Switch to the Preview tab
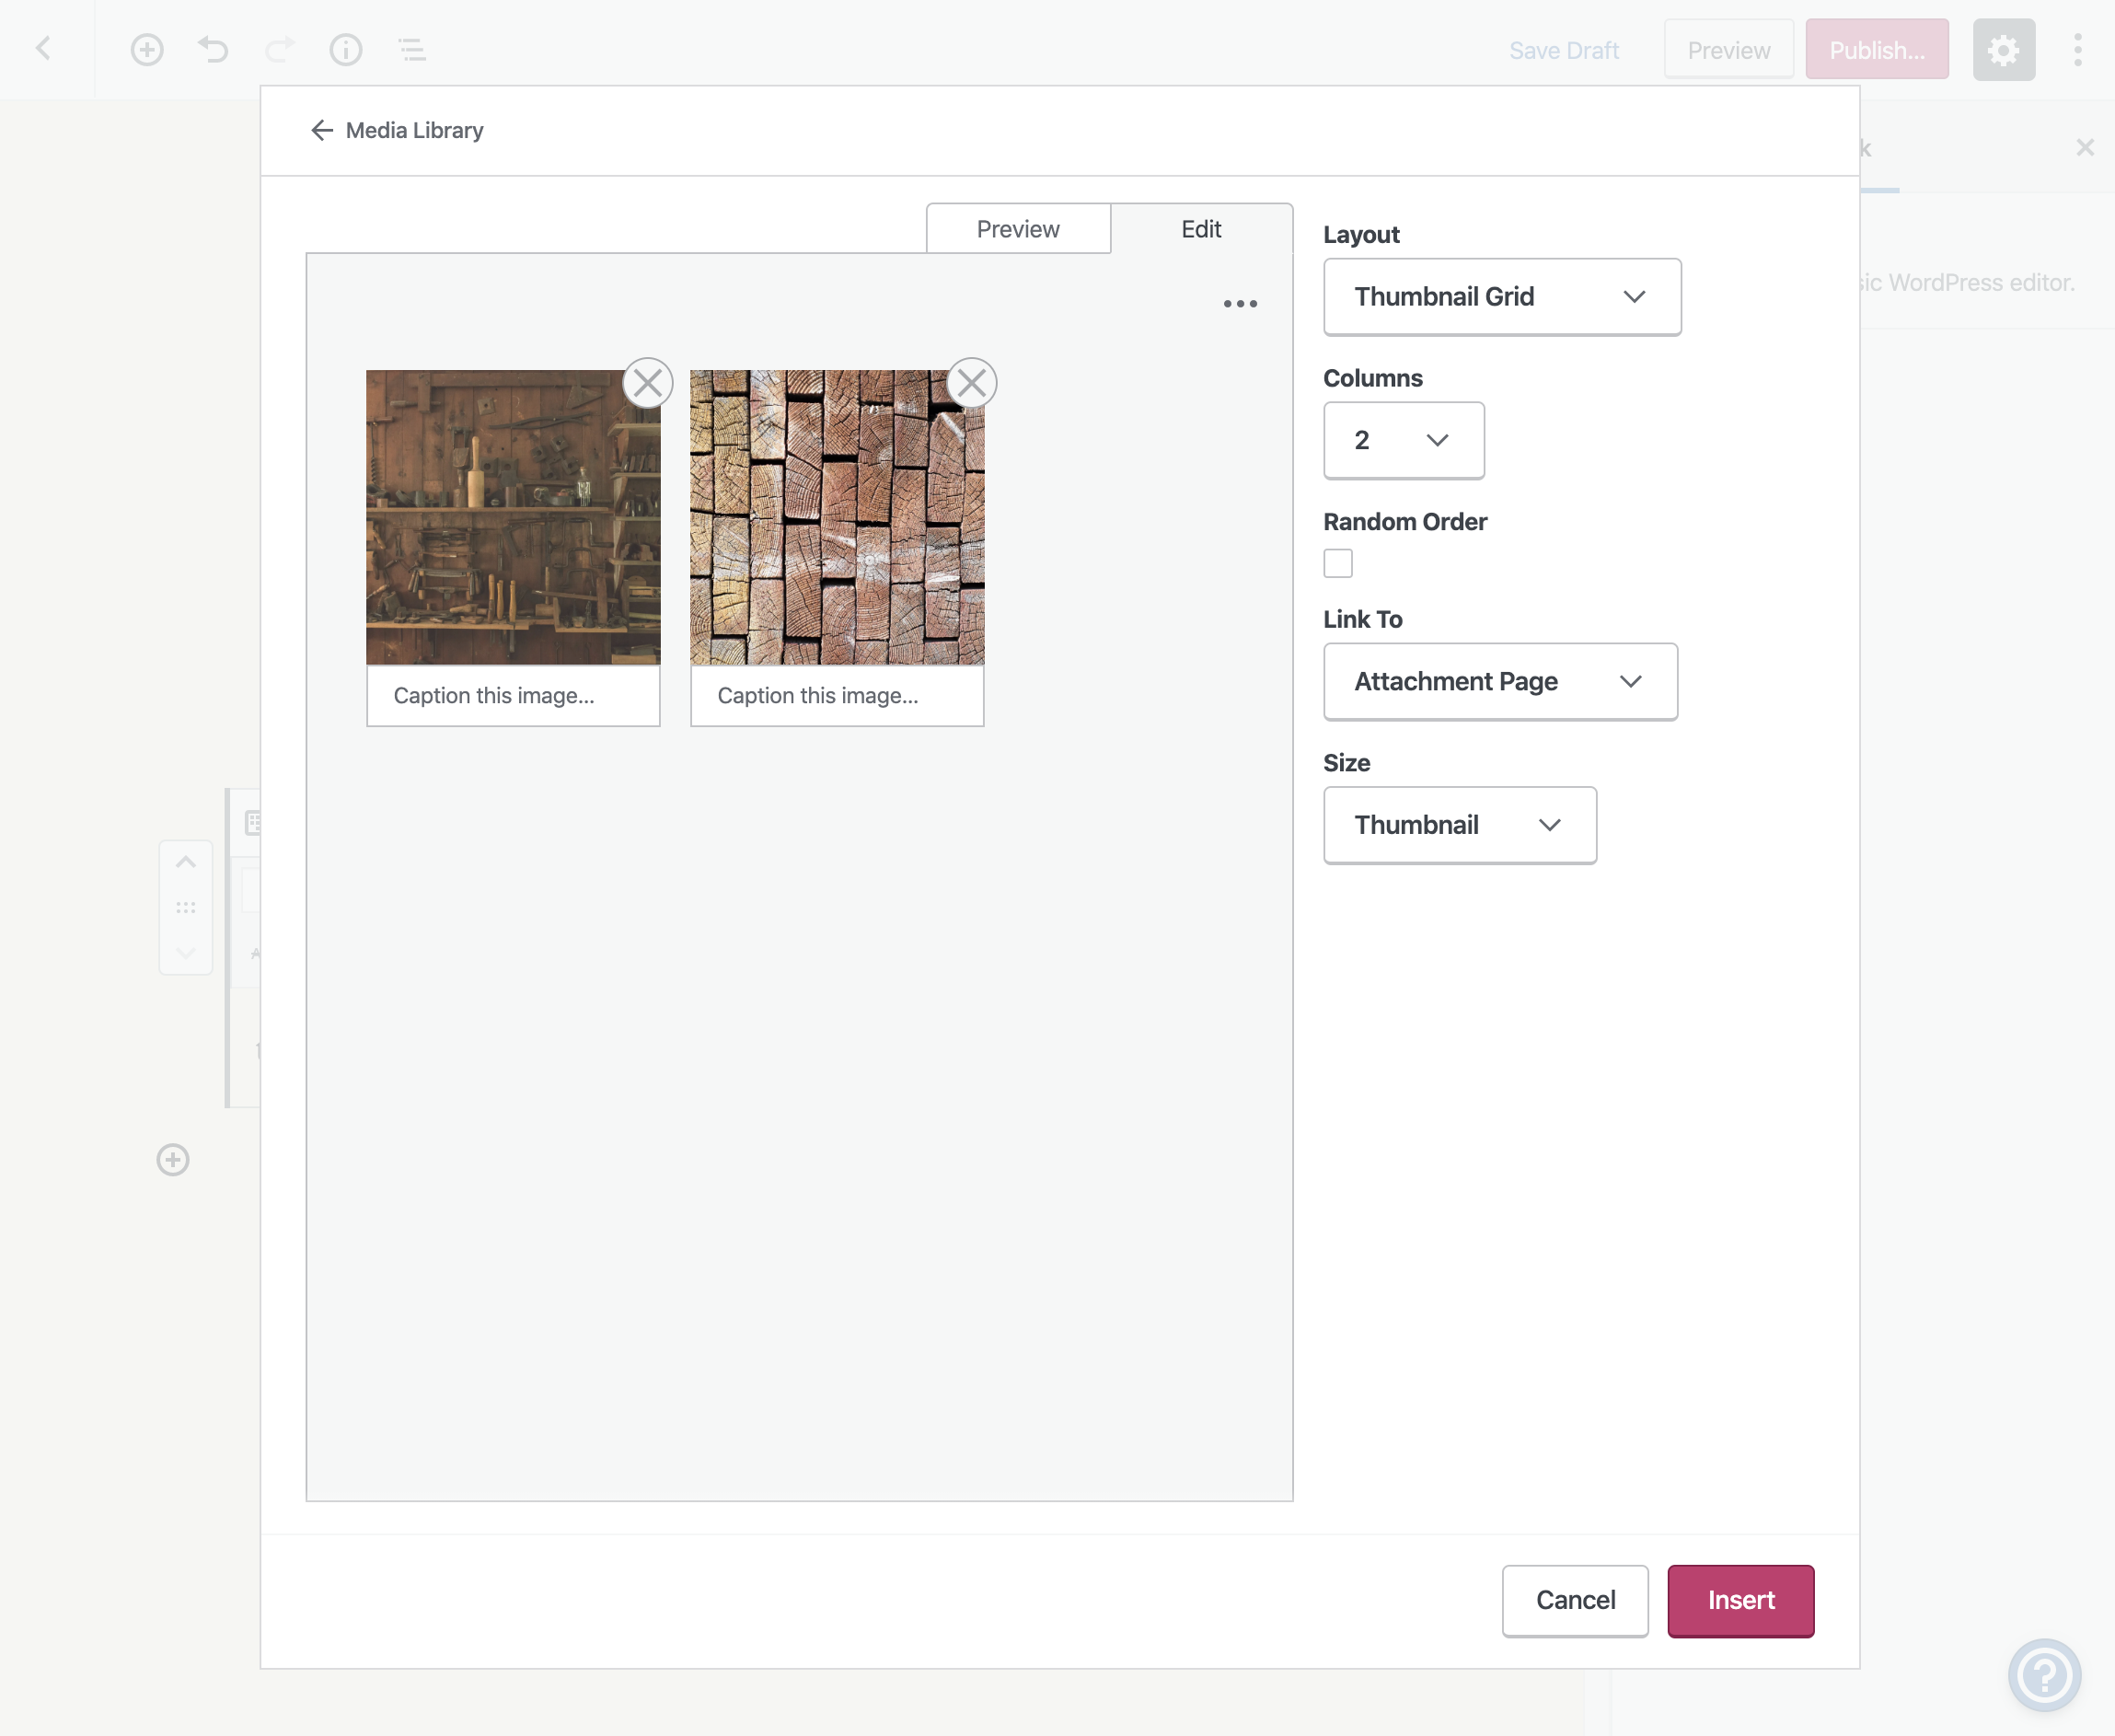2115x1736 pixels. point(1018,229)
